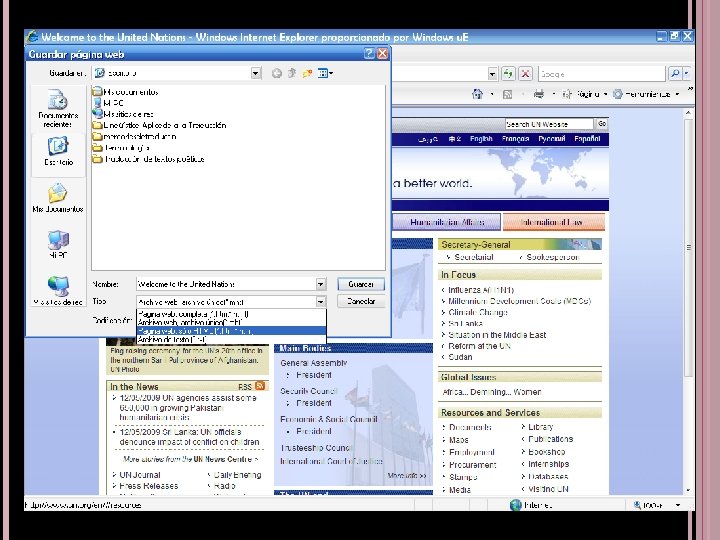Click the page scrollbar up arrow

688,113
